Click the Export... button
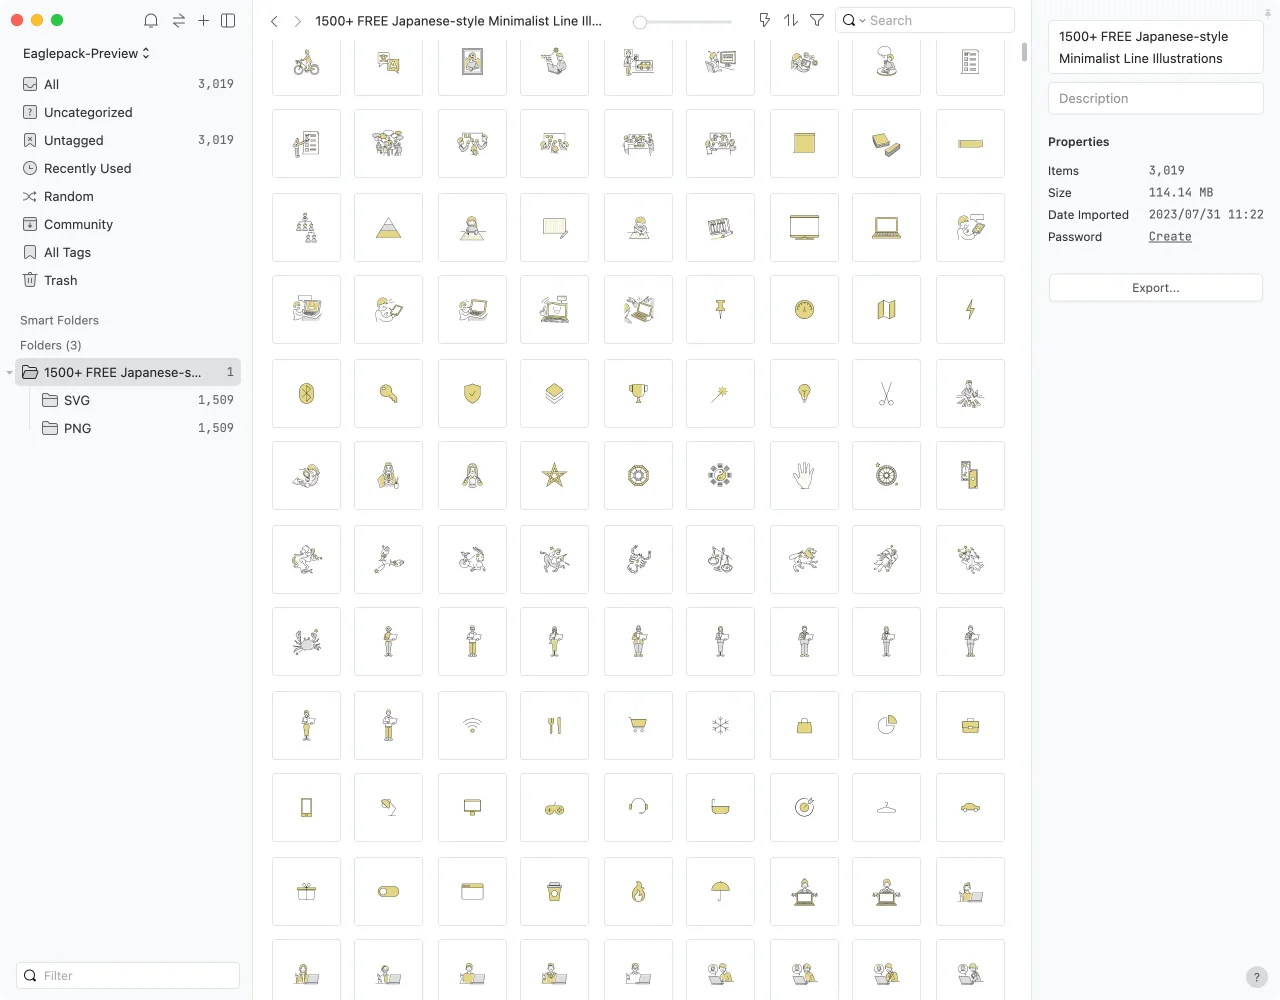The height and width of the screenshot is (1000, 1280). click(x=1155, y=288)
